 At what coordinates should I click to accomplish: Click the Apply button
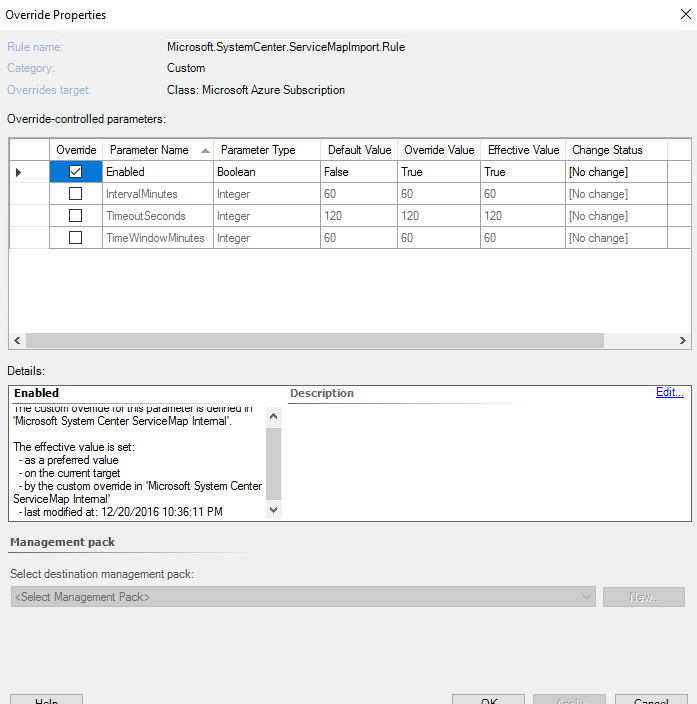point(569,700)
